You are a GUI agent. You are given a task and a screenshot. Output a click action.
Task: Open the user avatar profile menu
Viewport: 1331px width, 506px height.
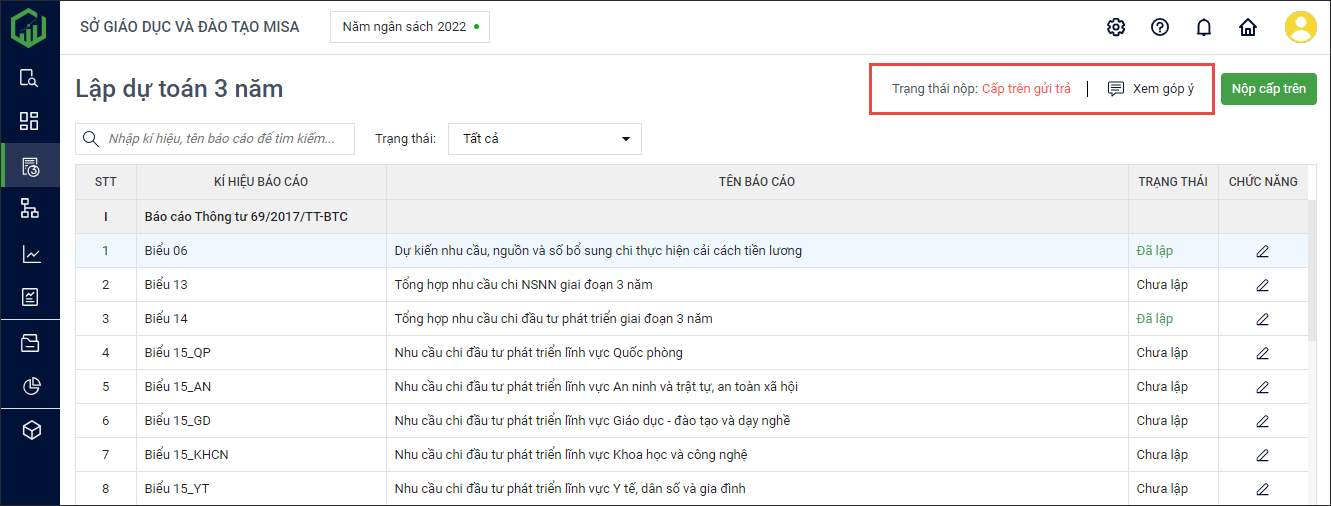(x=1300, y=27)
